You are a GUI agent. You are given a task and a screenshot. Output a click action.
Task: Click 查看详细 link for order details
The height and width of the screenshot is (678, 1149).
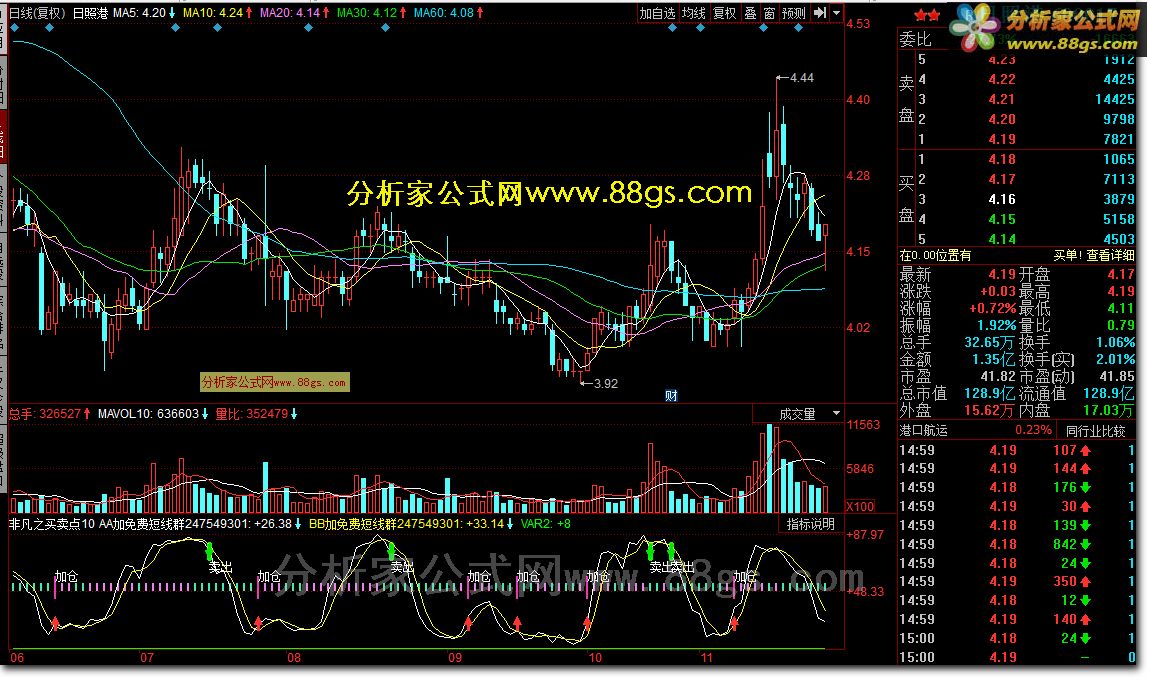[x=1110, y=255]
